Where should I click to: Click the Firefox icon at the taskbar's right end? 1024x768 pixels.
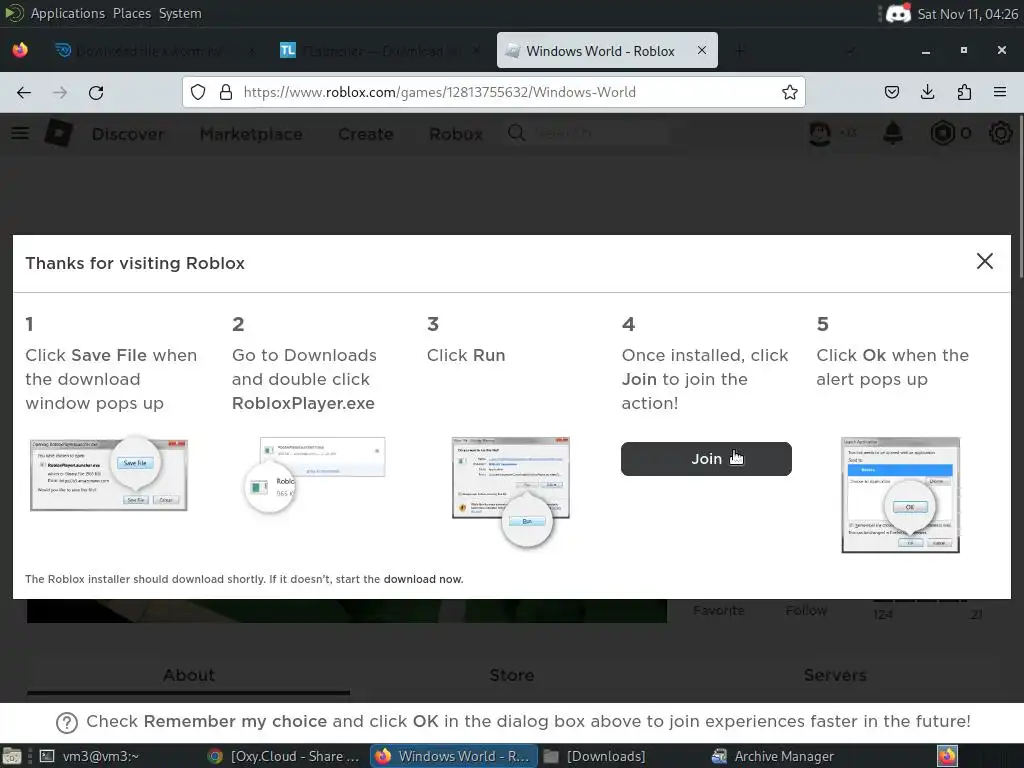[x=948, y=756]
